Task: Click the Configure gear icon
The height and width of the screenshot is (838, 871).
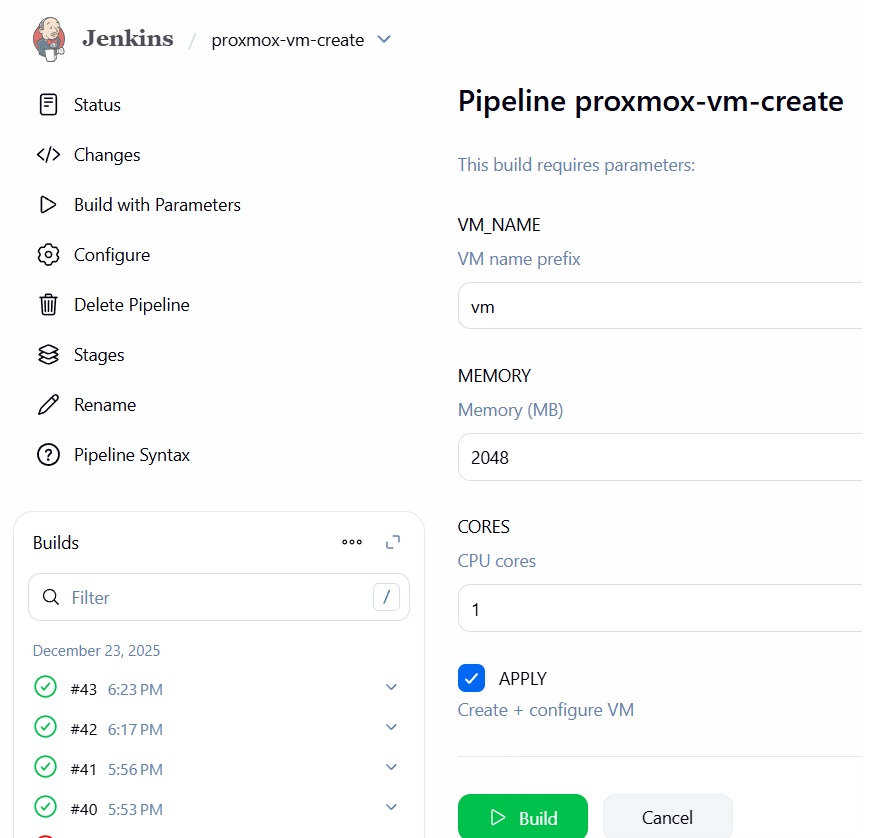Action: [48, 255]
